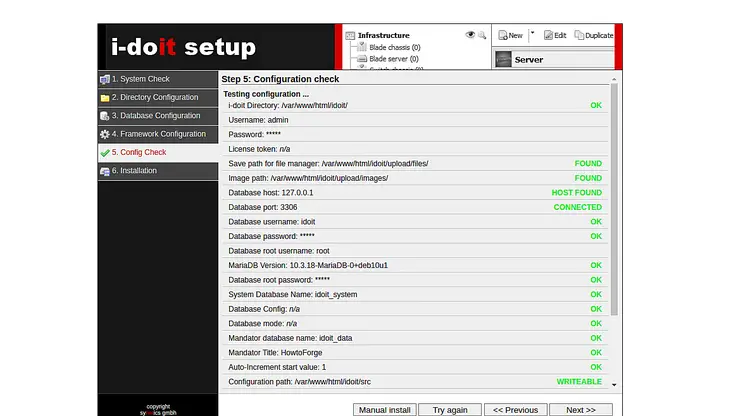Go back with << Previous button

[515, 410]
